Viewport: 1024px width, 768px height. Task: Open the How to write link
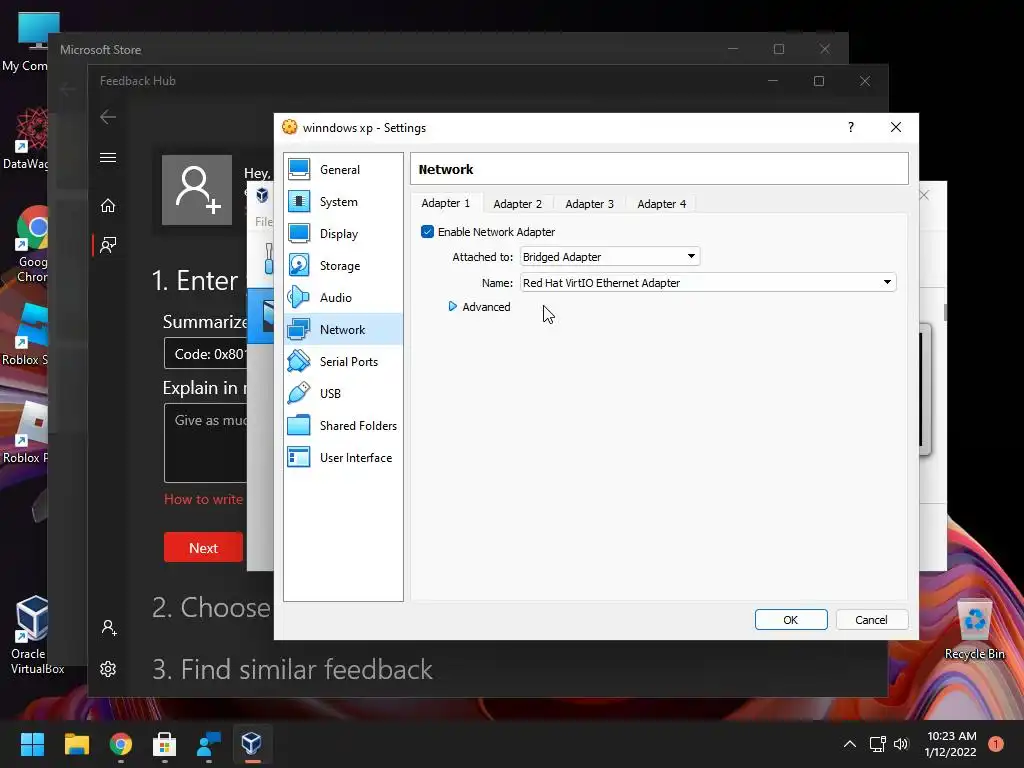[x=203, y=500]
